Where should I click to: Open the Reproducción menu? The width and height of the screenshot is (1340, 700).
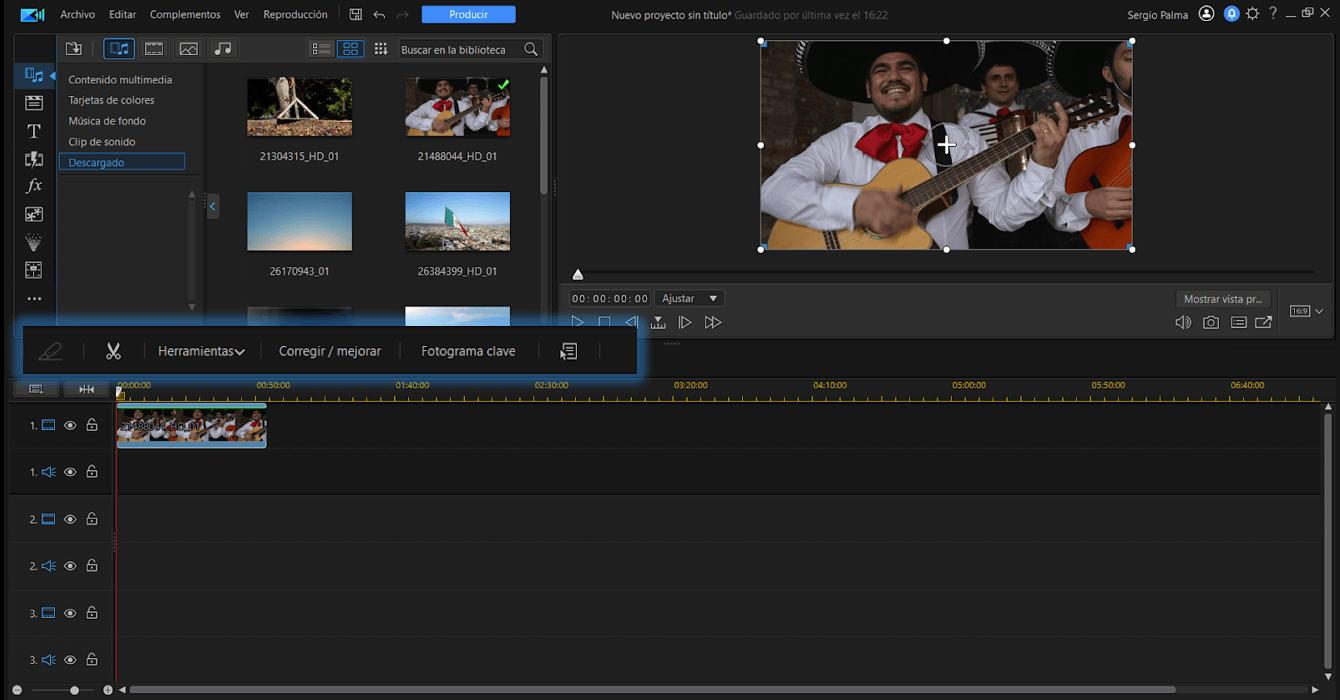[x=295, y=15]
